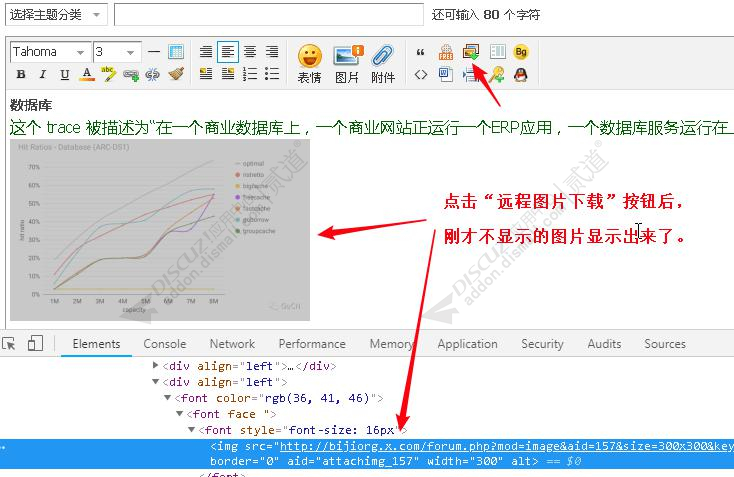Toggle the DevTools device toolbar icon
Screen dimensions: 734x477
(x=35, y=343)
